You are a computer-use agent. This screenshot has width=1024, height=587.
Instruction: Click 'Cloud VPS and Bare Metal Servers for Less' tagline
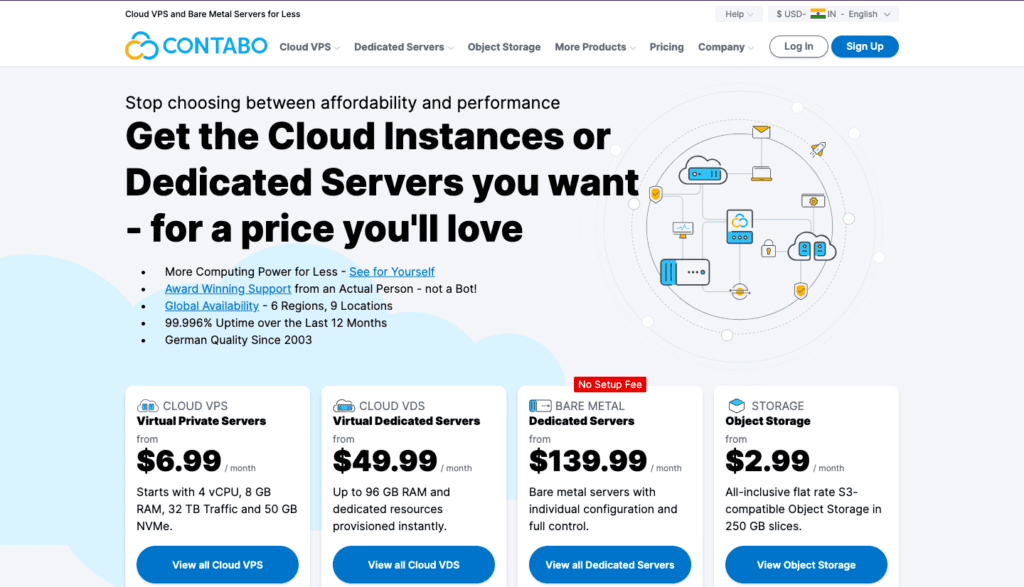click(213, 14)
